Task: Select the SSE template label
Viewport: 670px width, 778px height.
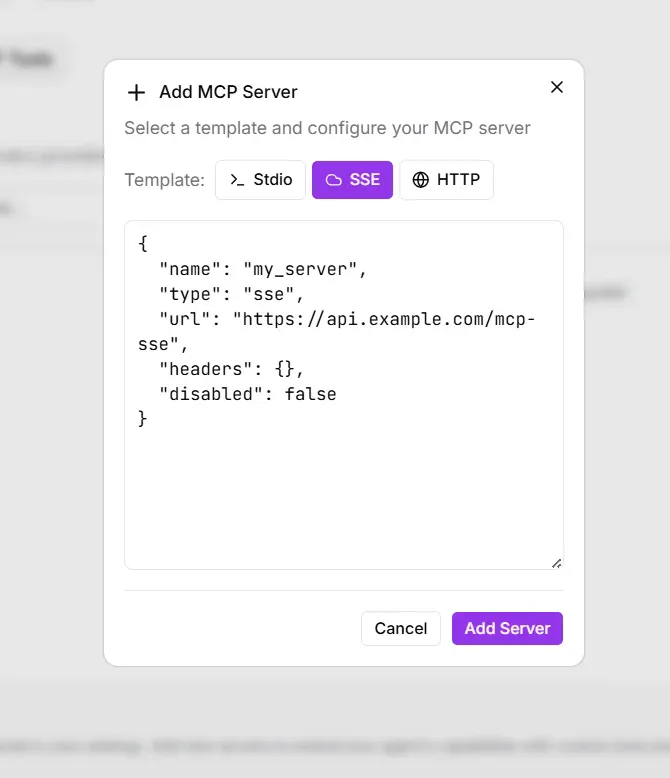Action: coord(365,180)
